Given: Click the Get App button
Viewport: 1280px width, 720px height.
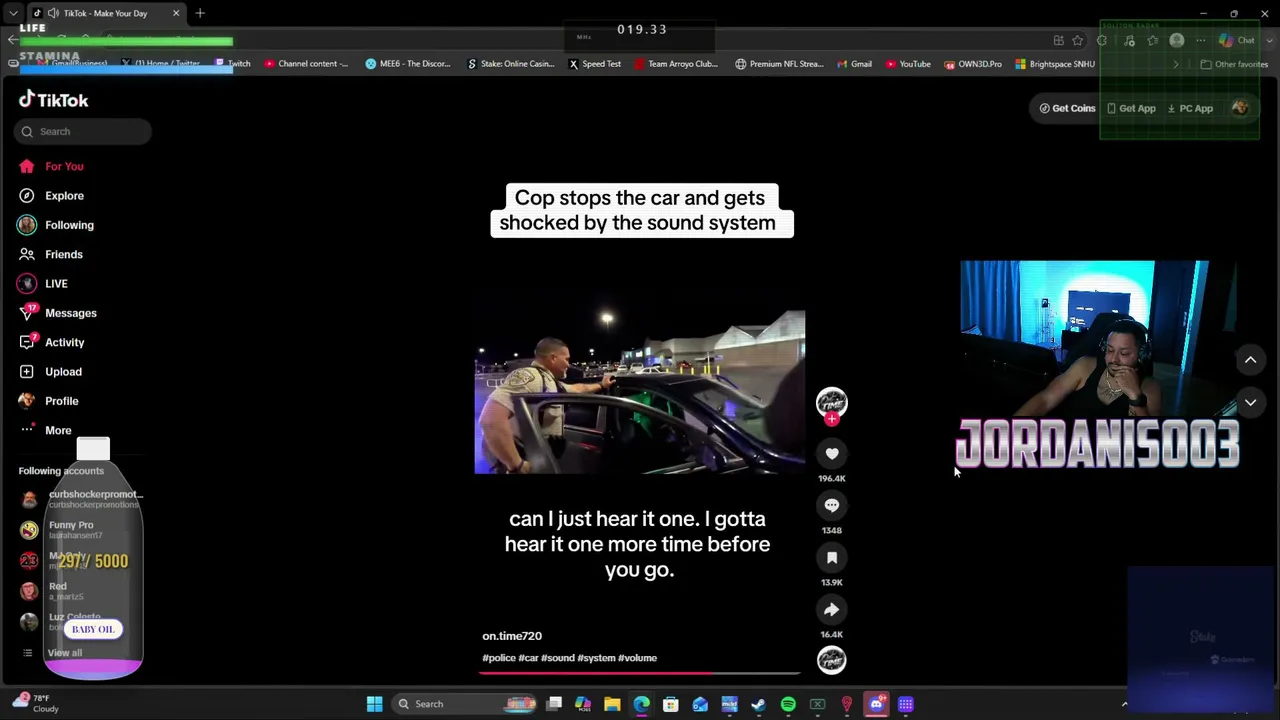Looking at the screenshot, I should 1131,108.
